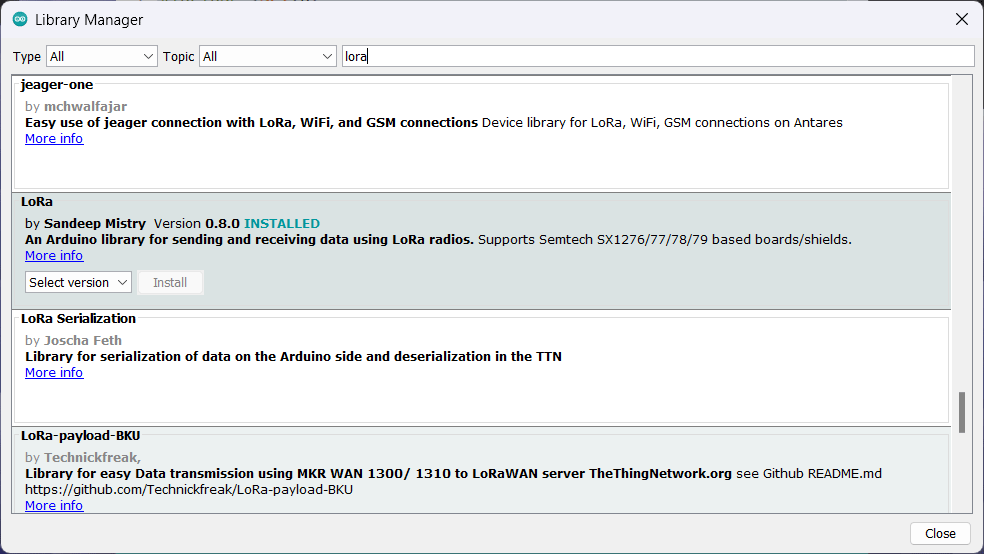Close the Library Manager window with X
This screenshot has width=984, height=554.
pyautogui.click(x=961, y=19)
